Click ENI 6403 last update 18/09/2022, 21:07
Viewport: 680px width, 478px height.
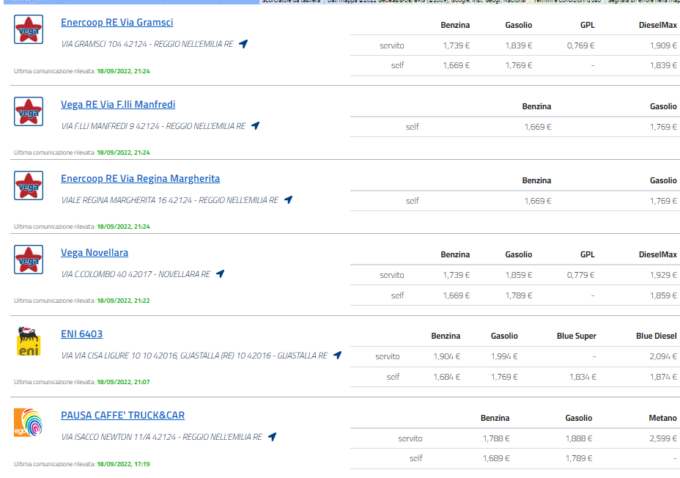[124, 382]
